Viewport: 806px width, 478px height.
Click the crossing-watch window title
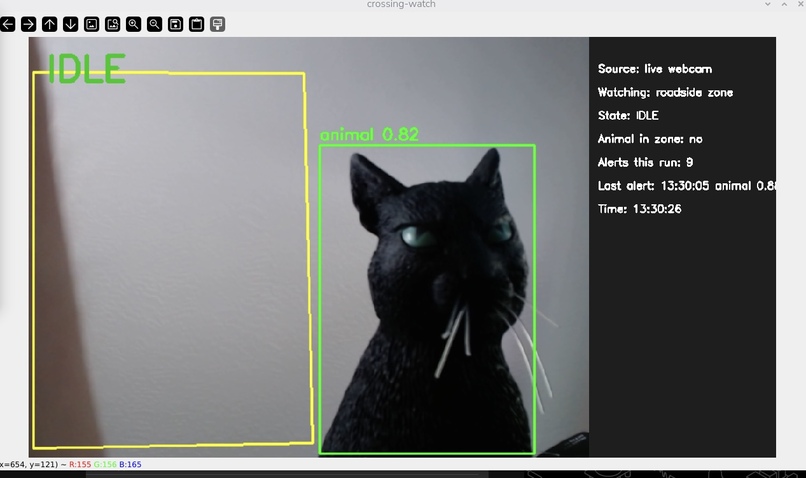click(x=401, y=4)
